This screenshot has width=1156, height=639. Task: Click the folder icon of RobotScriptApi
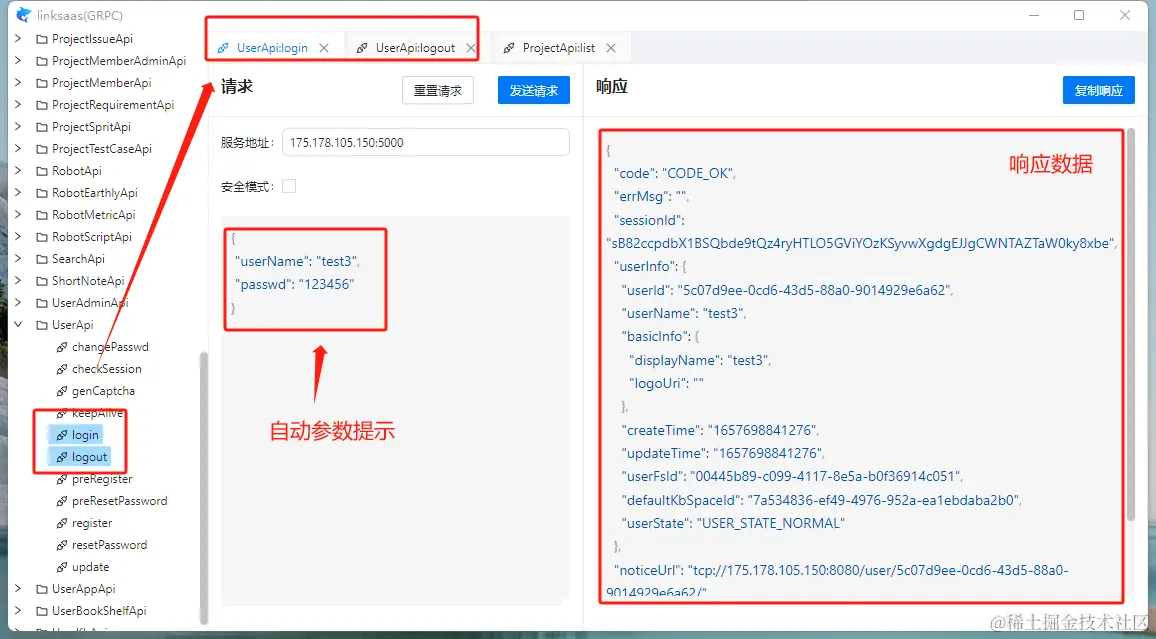(x=41, y=237)
